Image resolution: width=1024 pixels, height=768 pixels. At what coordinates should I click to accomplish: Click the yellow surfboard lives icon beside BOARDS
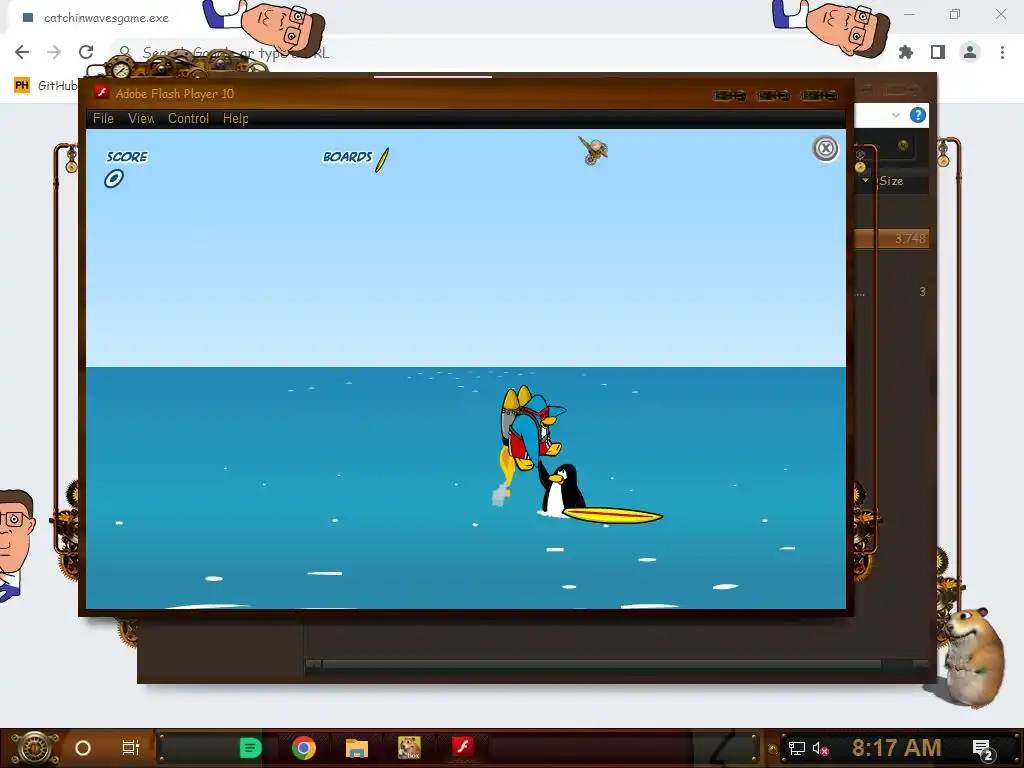[382, 159]
